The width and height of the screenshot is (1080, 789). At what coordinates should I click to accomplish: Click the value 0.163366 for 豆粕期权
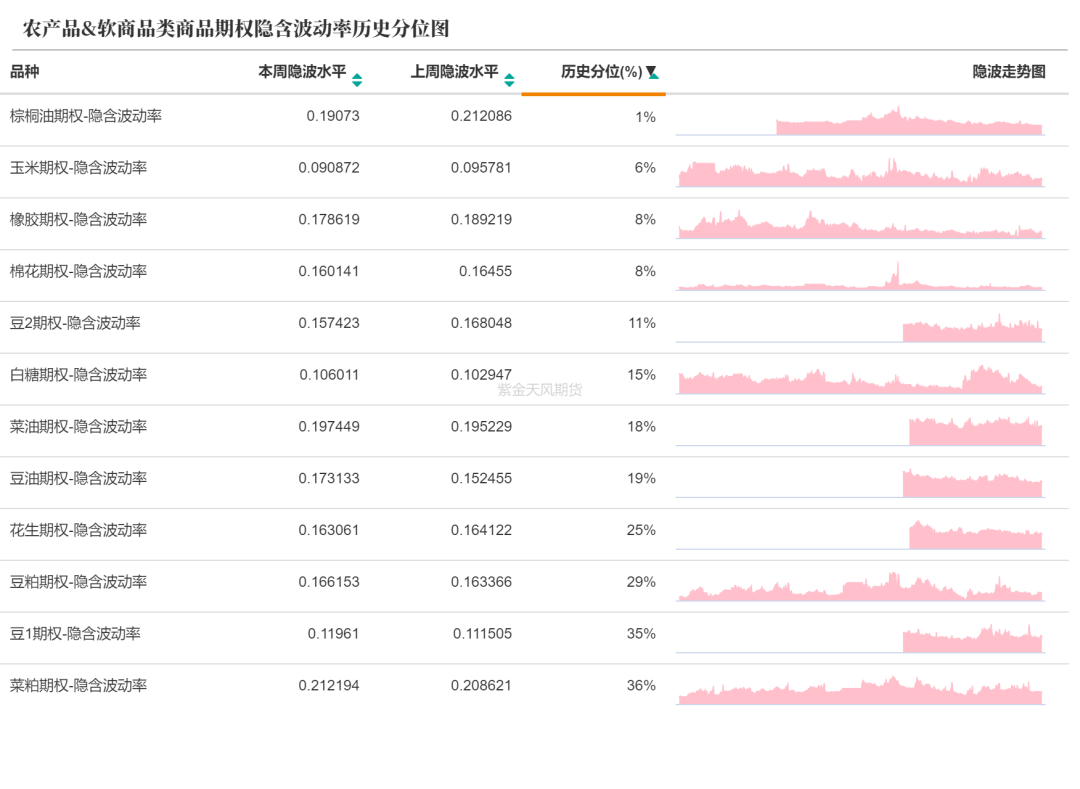point(481,582)
